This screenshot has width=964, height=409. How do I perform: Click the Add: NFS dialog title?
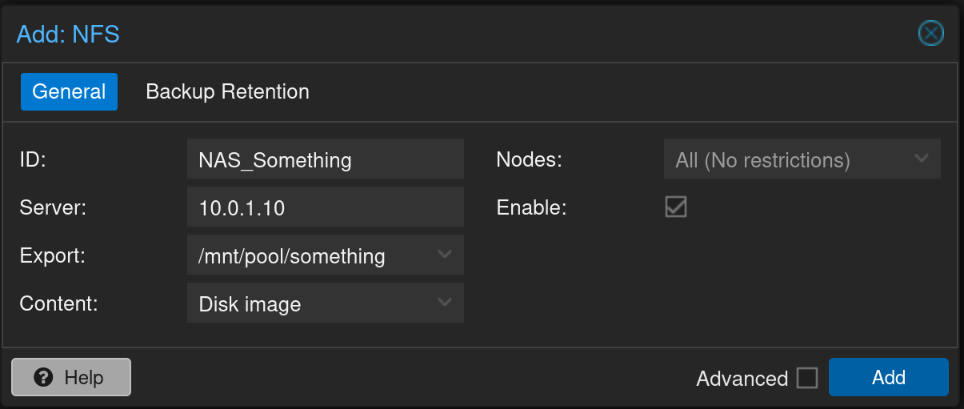coord(68,35)
